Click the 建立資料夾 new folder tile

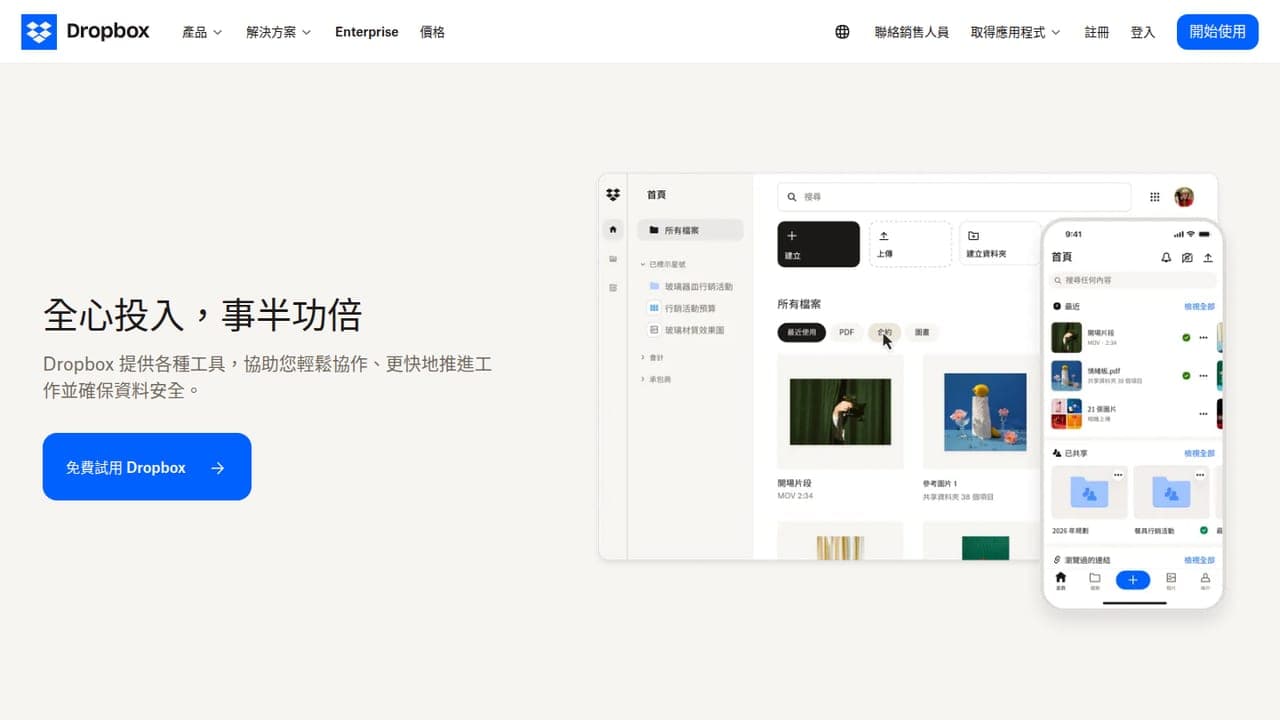coord(1000,244)
